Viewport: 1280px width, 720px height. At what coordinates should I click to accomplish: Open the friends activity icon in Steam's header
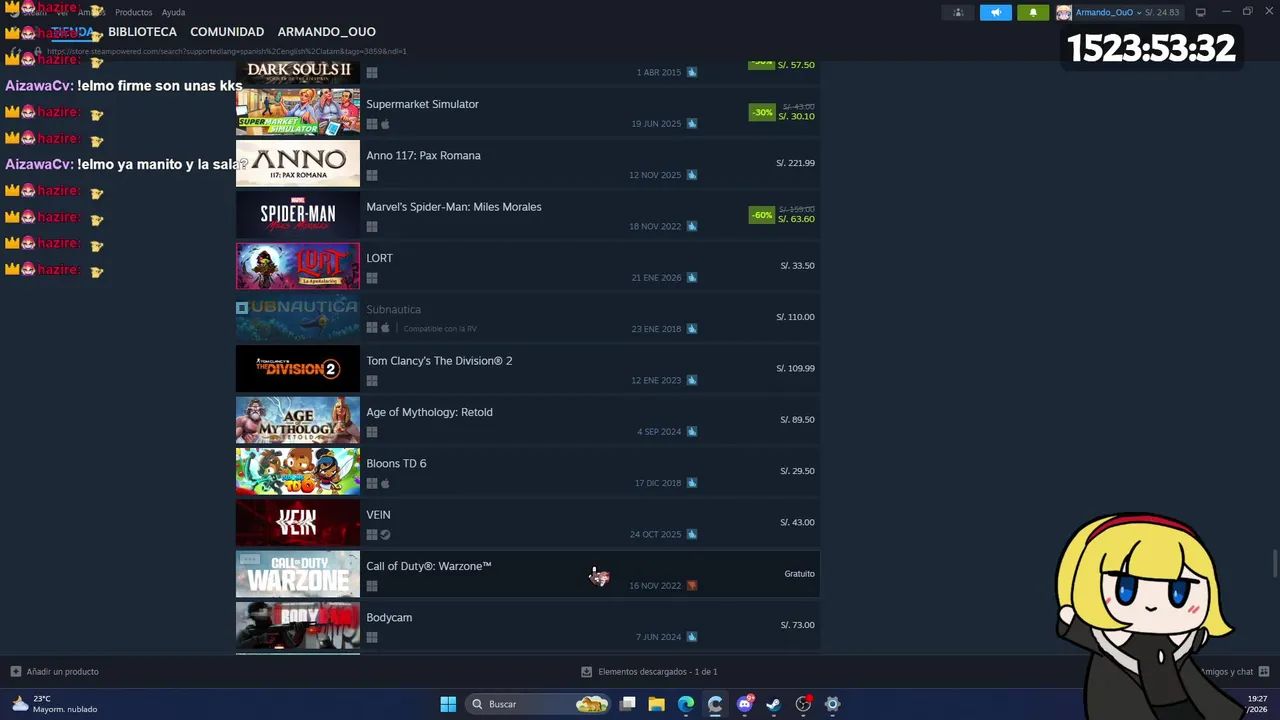click(x=958, y=13)
